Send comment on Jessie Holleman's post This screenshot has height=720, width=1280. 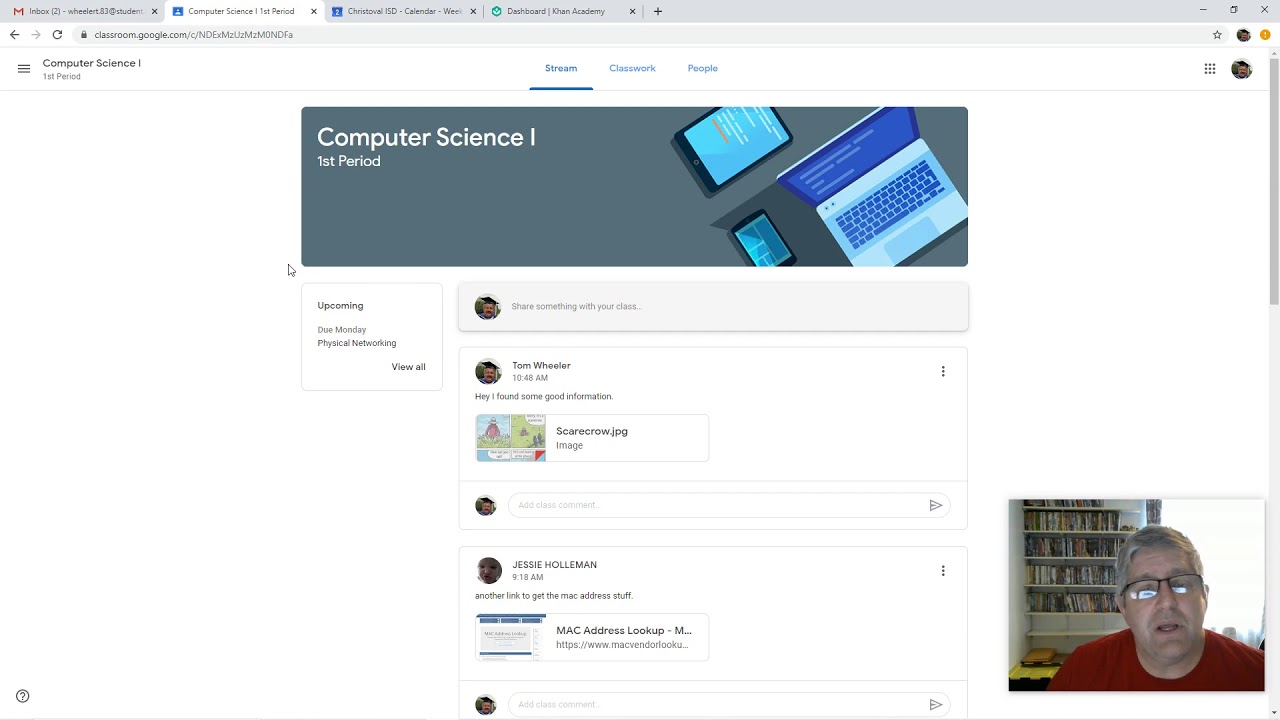point(936,705)
